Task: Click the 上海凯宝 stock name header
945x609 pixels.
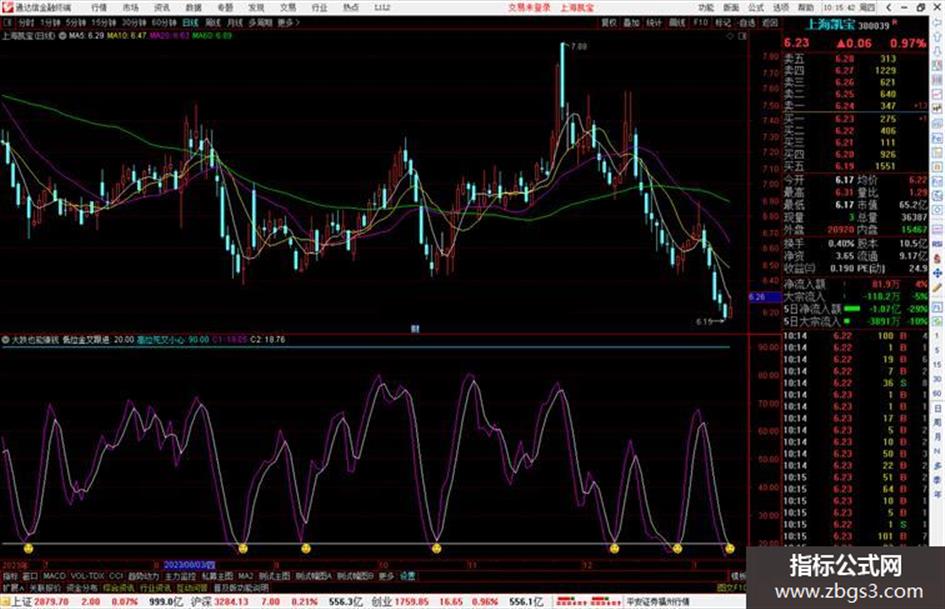Action: (x=830, y=25)
